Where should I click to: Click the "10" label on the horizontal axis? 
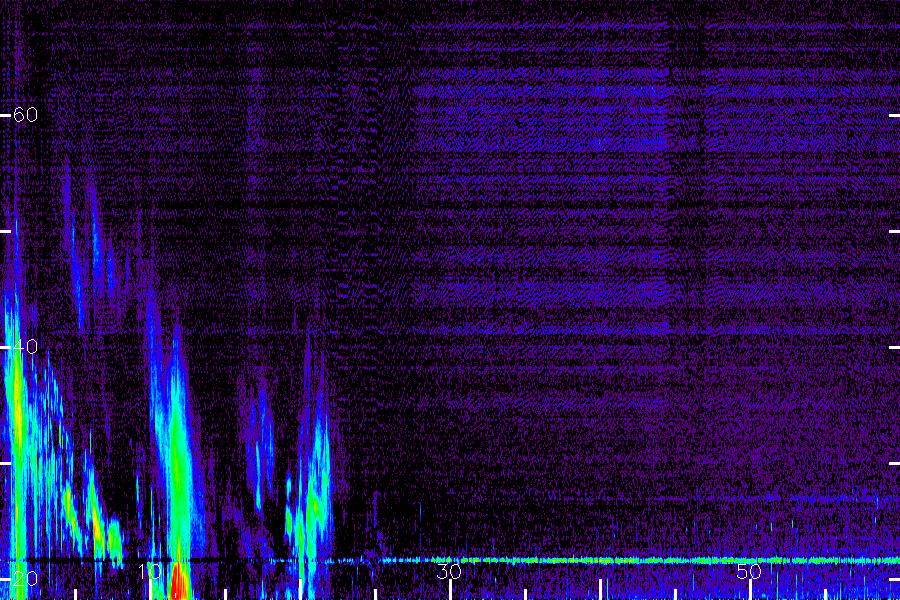(150, 572)
